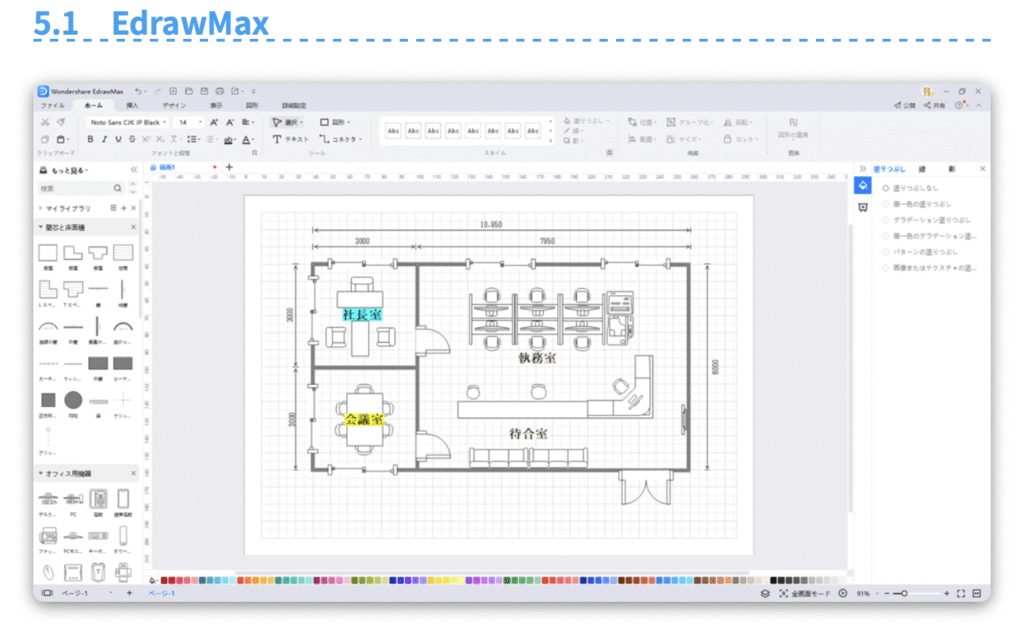Screen dimensions: 1024x640
Task: Click the ロック lock button
Action: pyautogui.click(x=741, y=139)
